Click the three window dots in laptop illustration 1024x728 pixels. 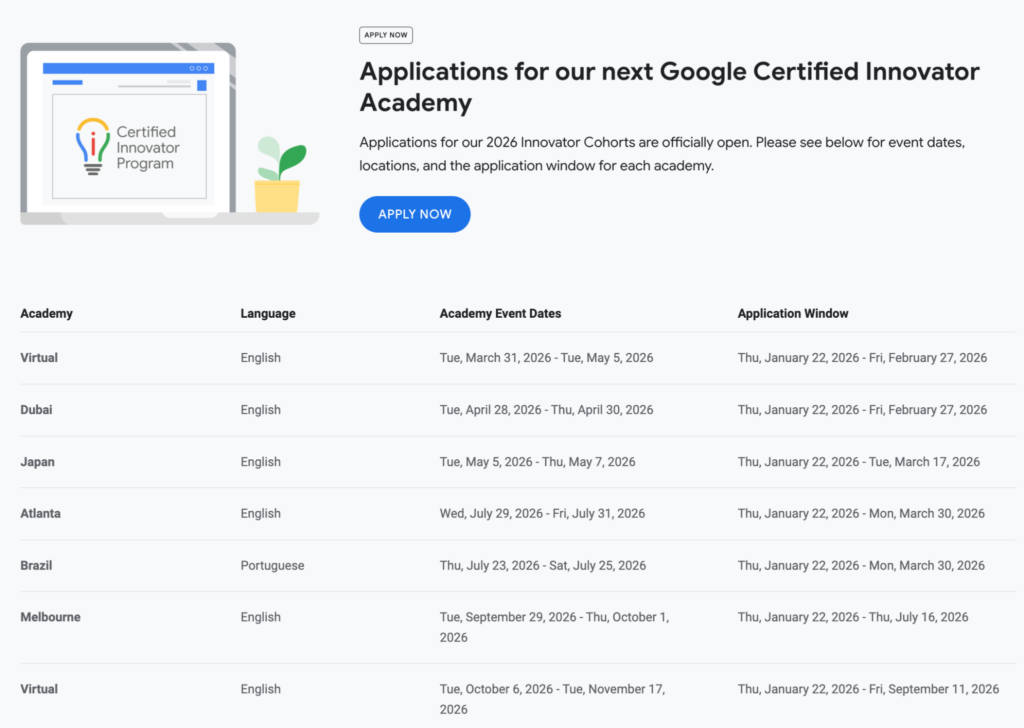coord(199,68)
